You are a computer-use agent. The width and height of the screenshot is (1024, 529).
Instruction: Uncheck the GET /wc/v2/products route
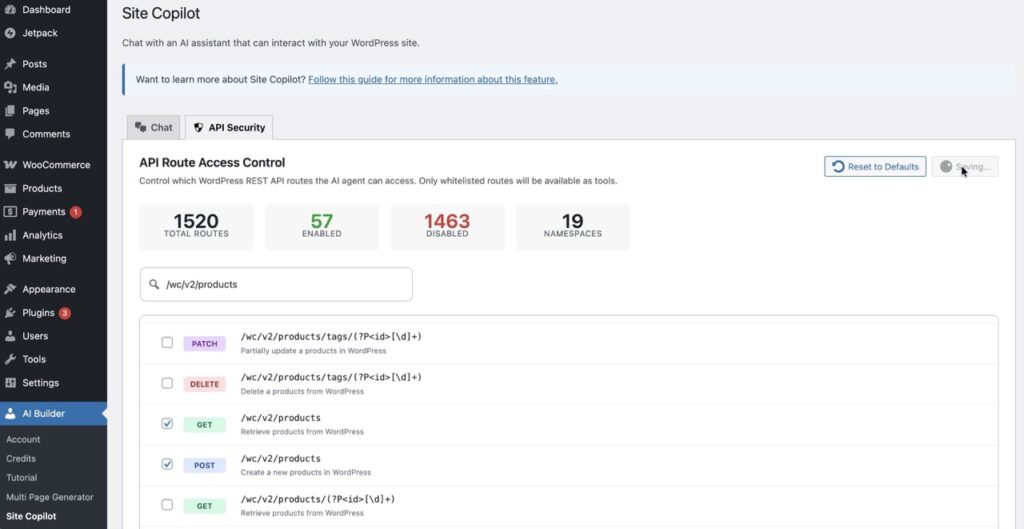(167, 424)
